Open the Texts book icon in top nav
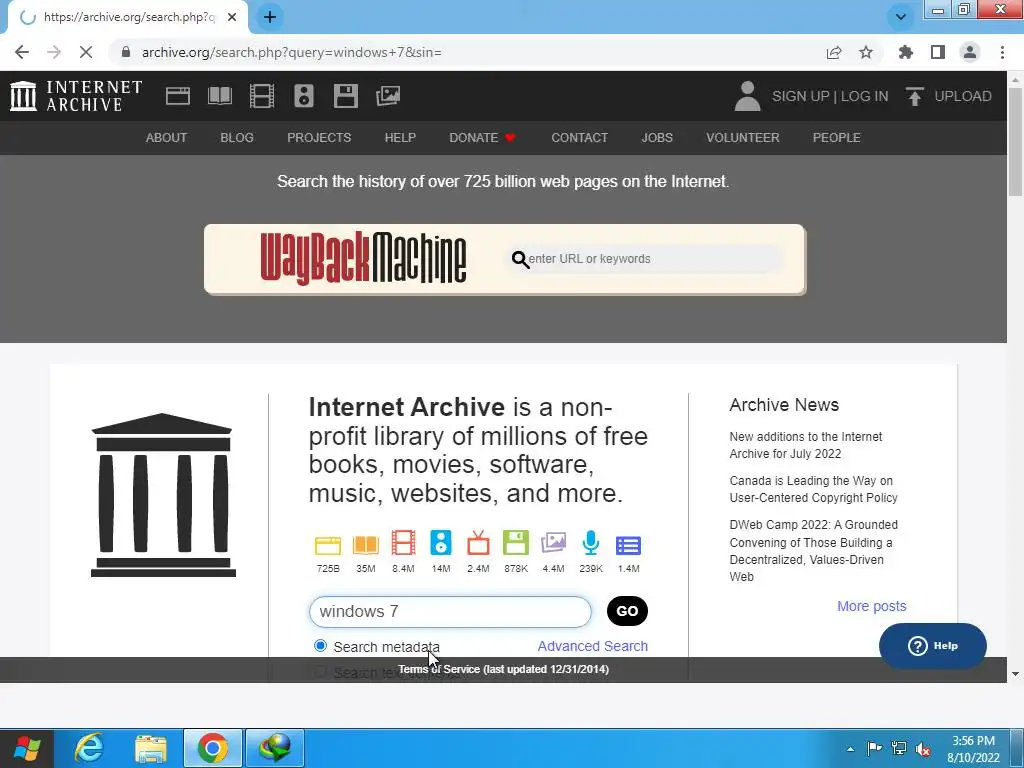The height and width of the screenshot is (768, 1024). tap(220, 96)
